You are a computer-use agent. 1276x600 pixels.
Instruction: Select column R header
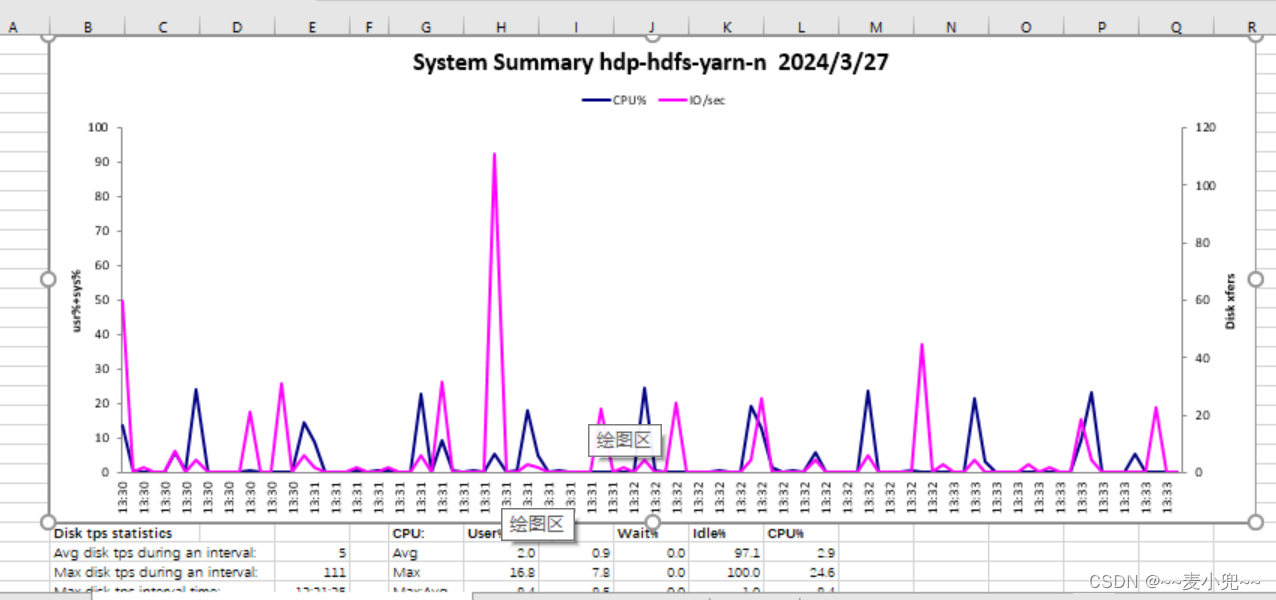[x=1251, y=28]
